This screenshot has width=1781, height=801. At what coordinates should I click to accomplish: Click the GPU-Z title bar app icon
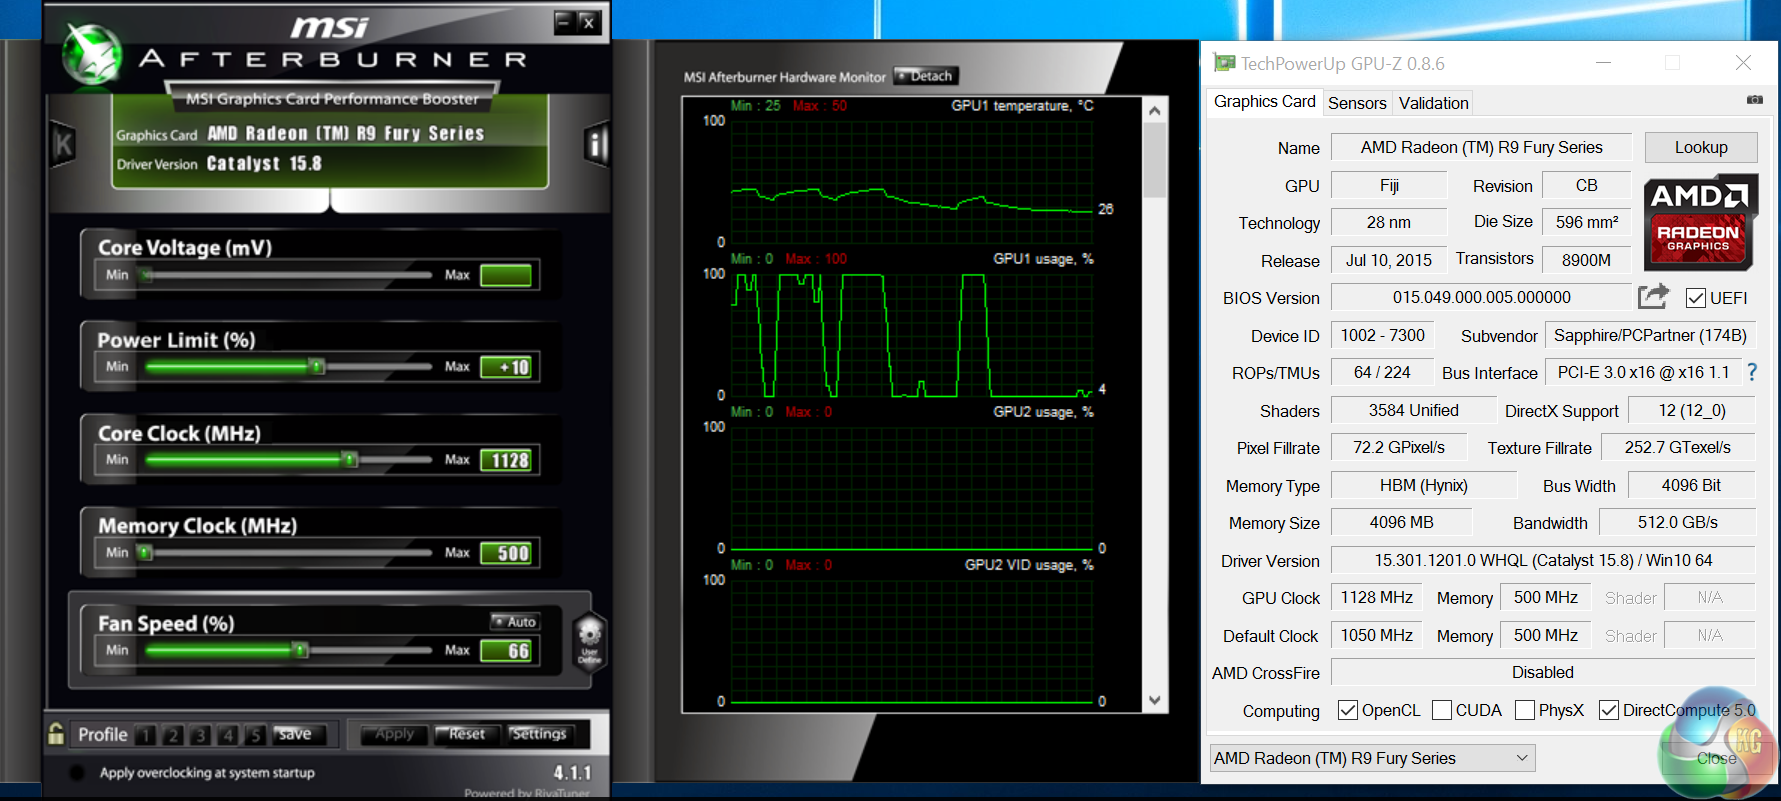[x=1224, y=63]
